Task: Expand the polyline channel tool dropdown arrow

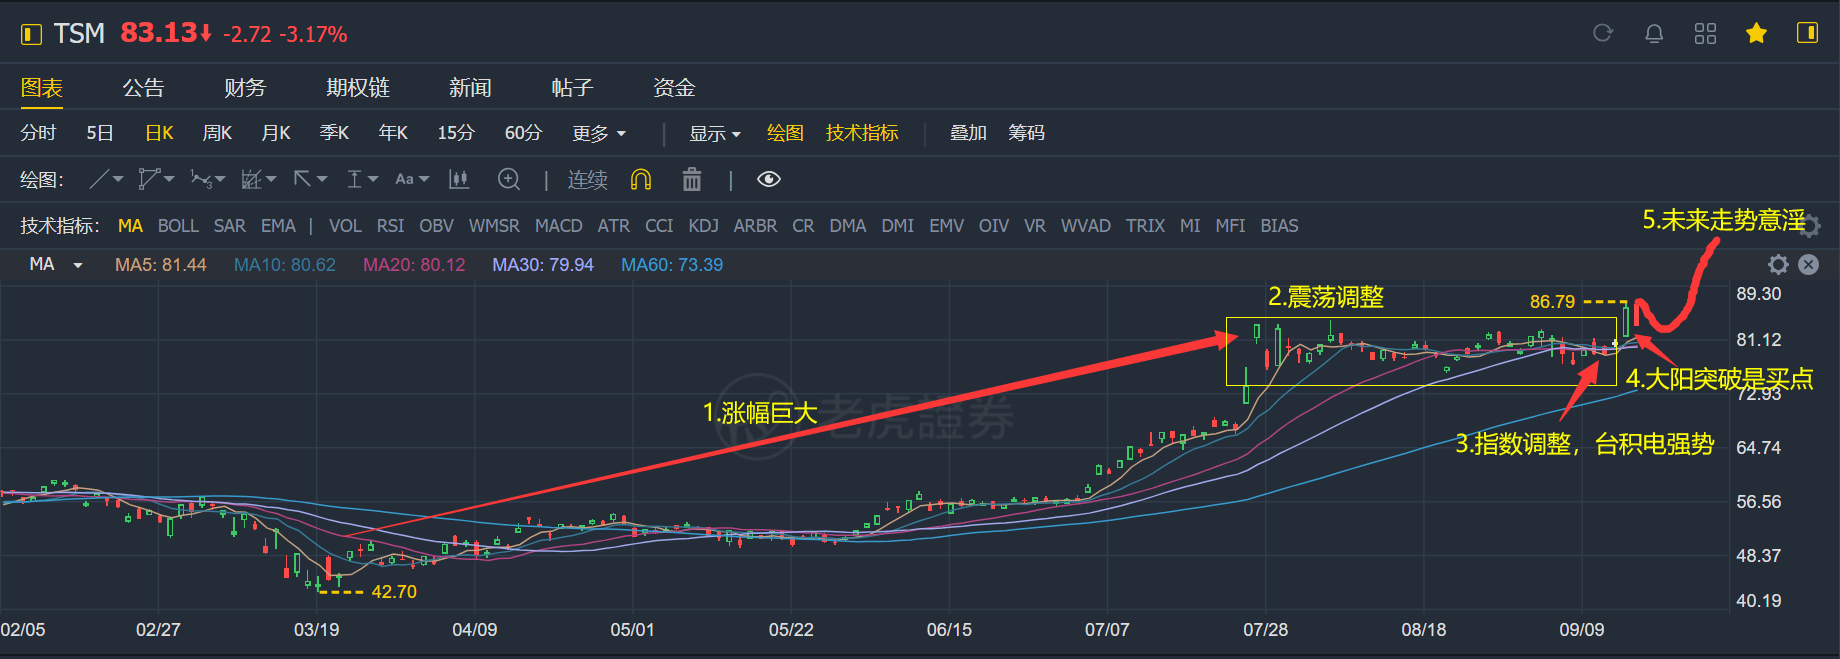Action: click(169, 180)
